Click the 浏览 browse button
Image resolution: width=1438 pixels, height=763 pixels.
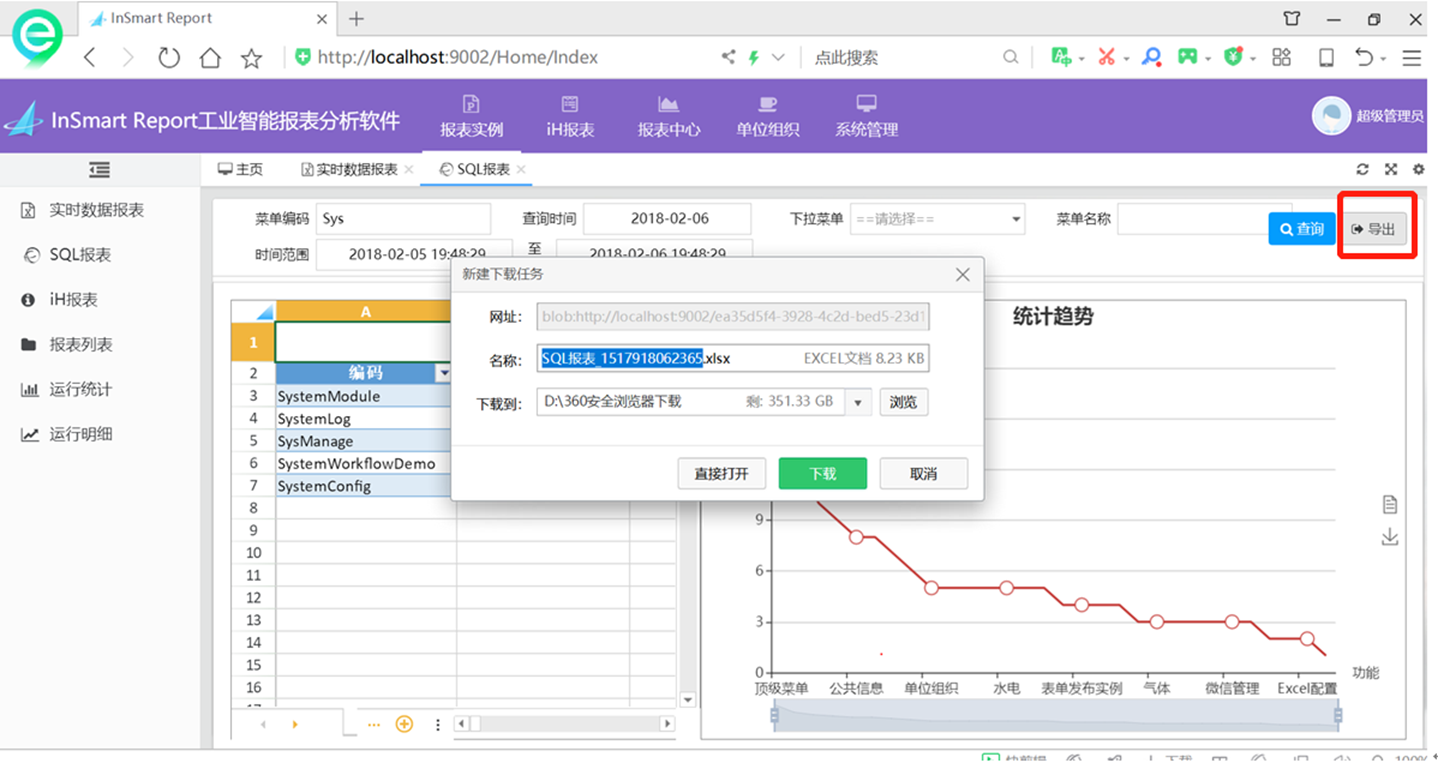(x=903, y=402)
